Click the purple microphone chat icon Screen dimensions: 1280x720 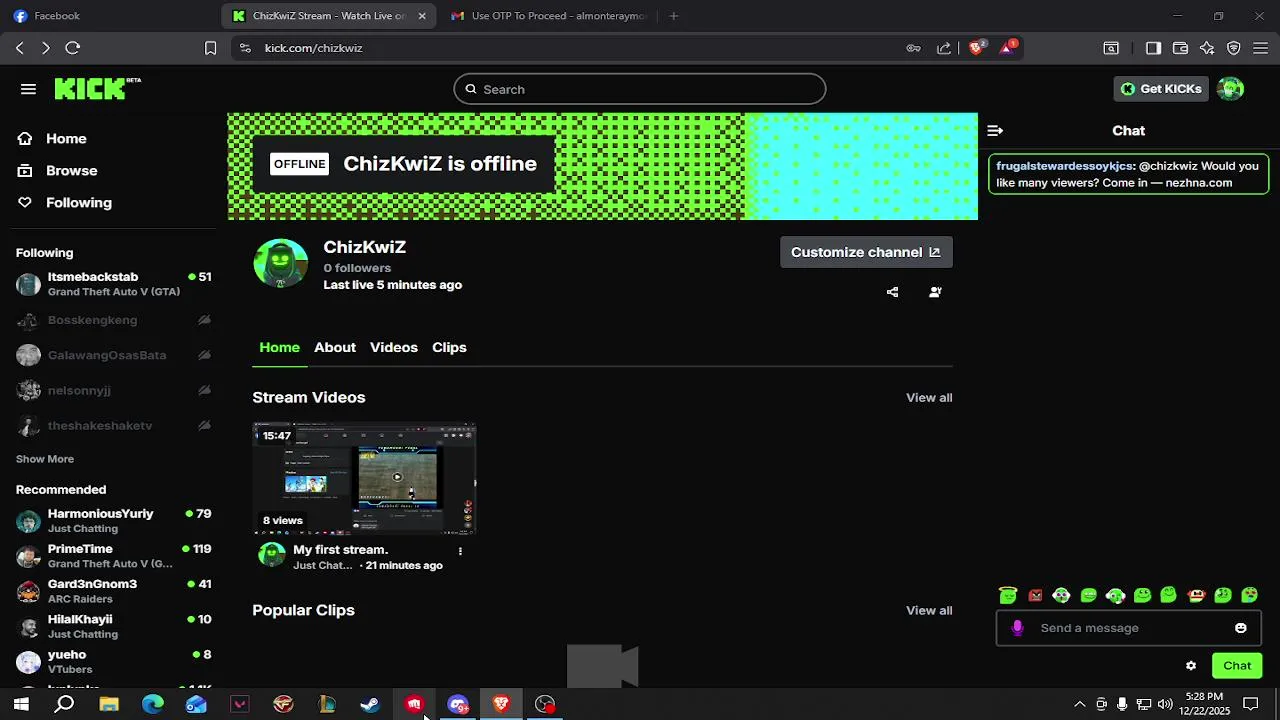1017,628
